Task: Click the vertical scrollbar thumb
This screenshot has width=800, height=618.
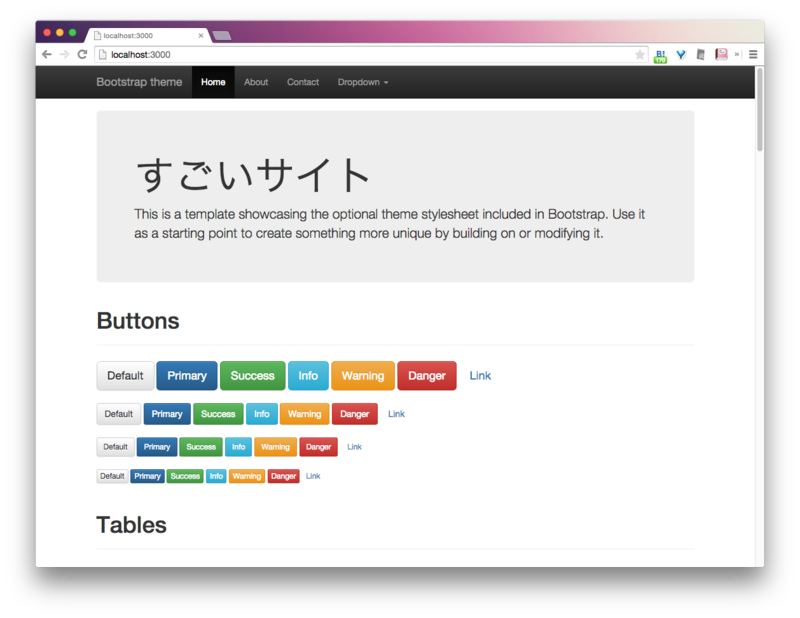Action: 760,109
